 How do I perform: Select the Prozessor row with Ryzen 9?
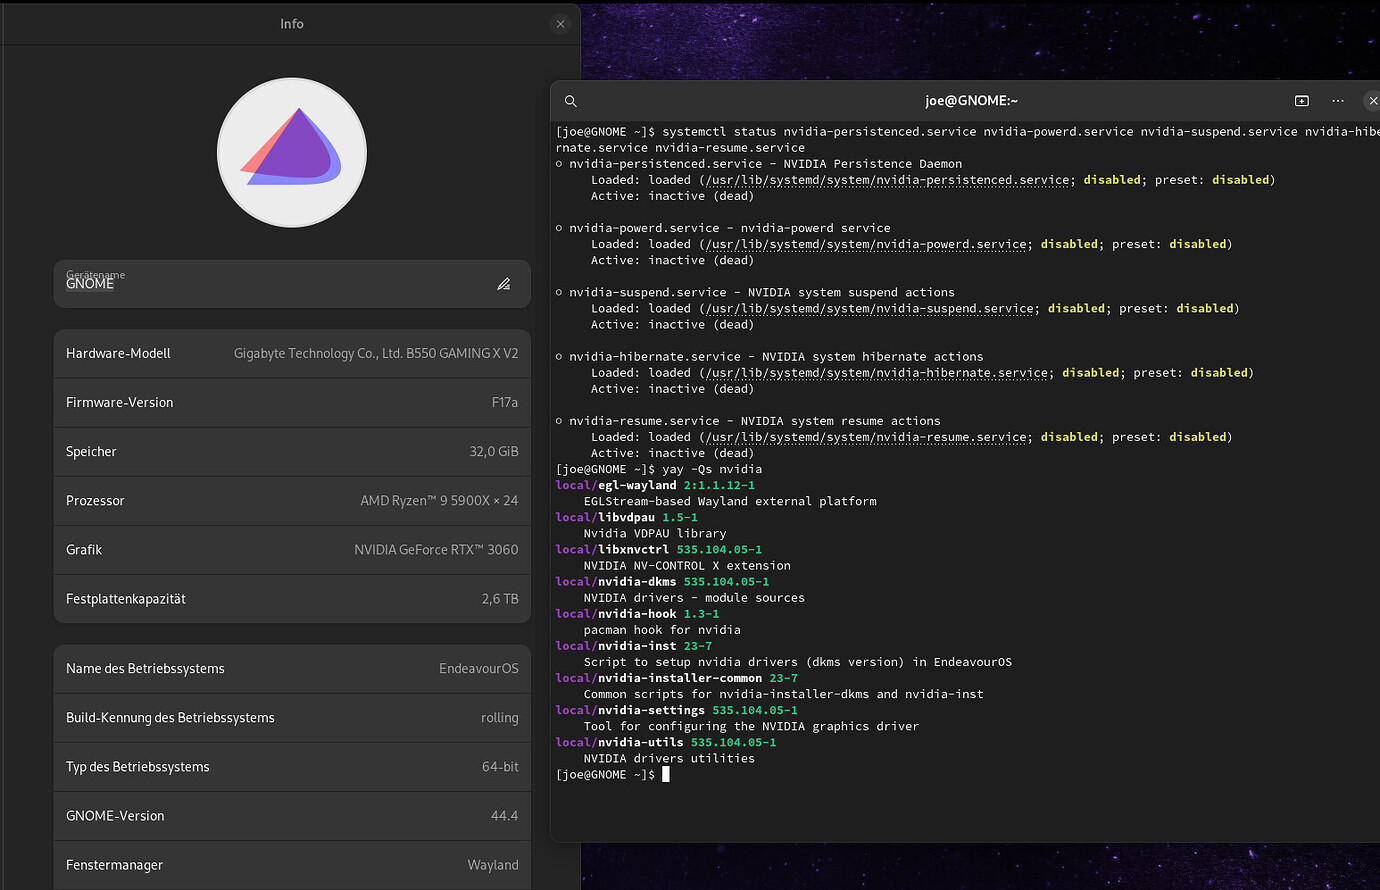click(291, 500)
